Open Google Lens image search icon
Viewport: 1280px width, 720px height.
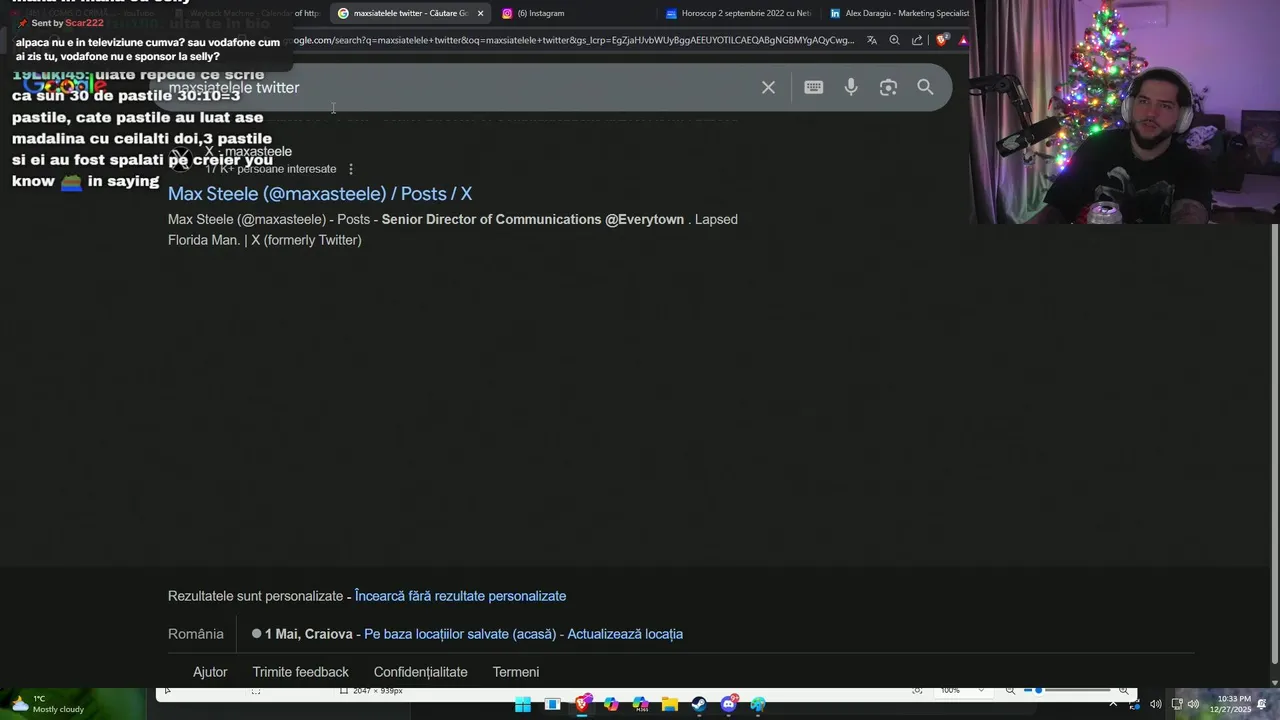click(x=888, y=88)
